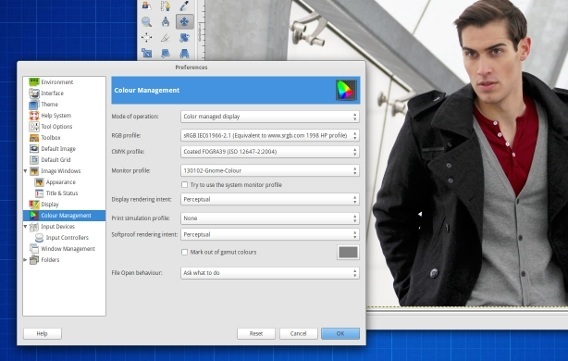Open the Mode of operation dropdown
This screenshot has width=568, height=361.
point(270,117)
